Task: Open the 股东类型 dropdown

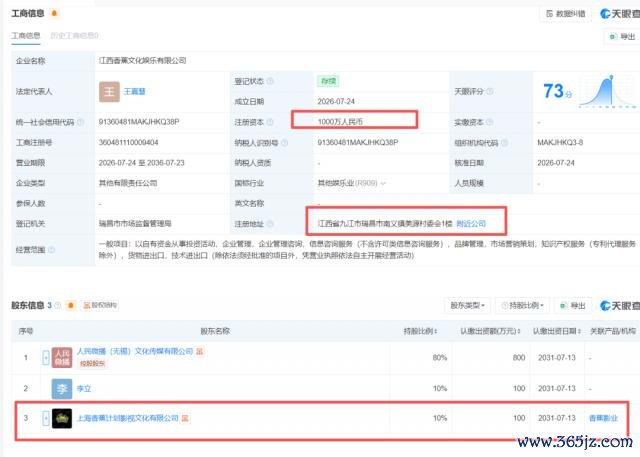Action: 467,305
